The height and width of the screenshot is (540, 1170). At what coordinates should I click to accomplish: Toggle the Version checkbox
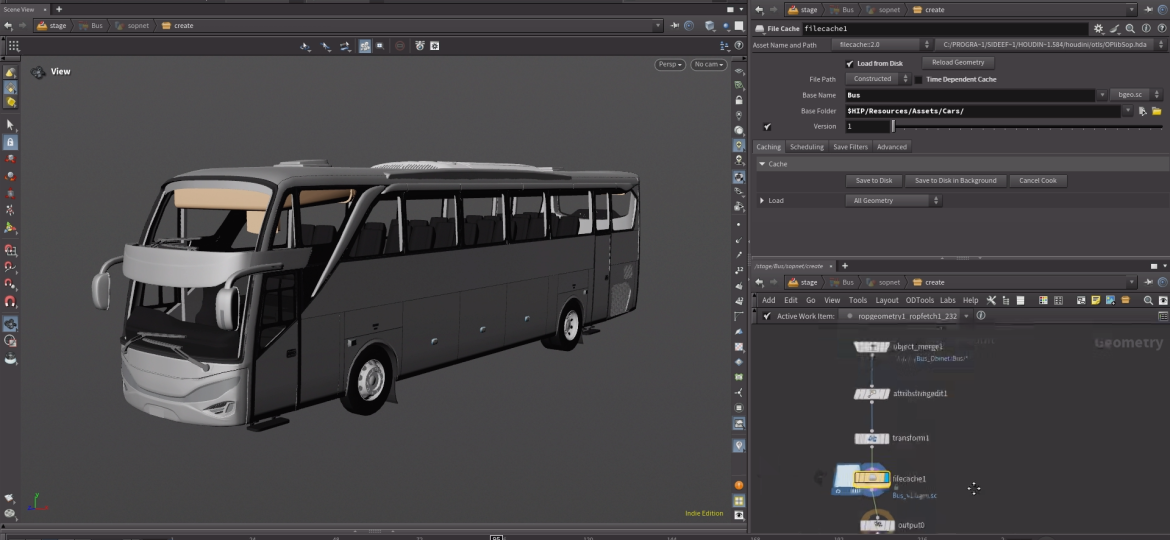coord(767,127)
